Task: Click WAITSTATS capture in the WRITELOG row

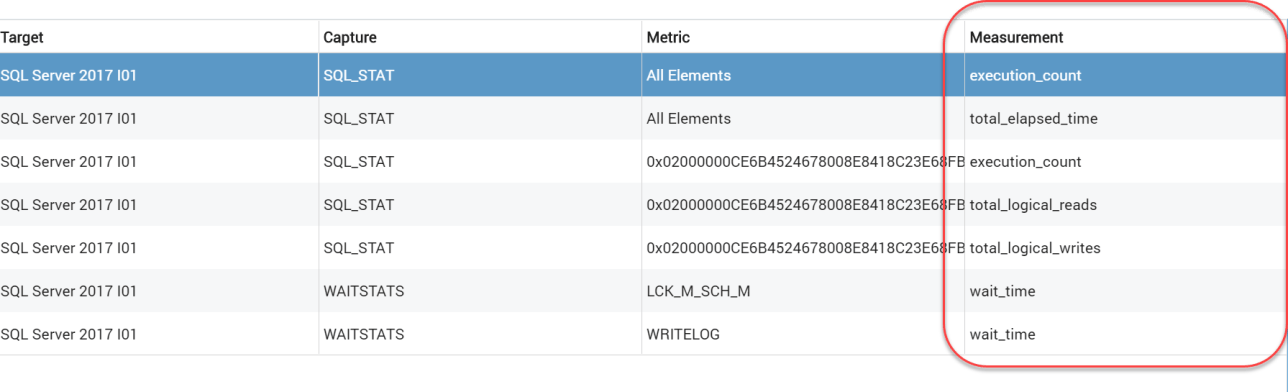Action: [364, 334]
